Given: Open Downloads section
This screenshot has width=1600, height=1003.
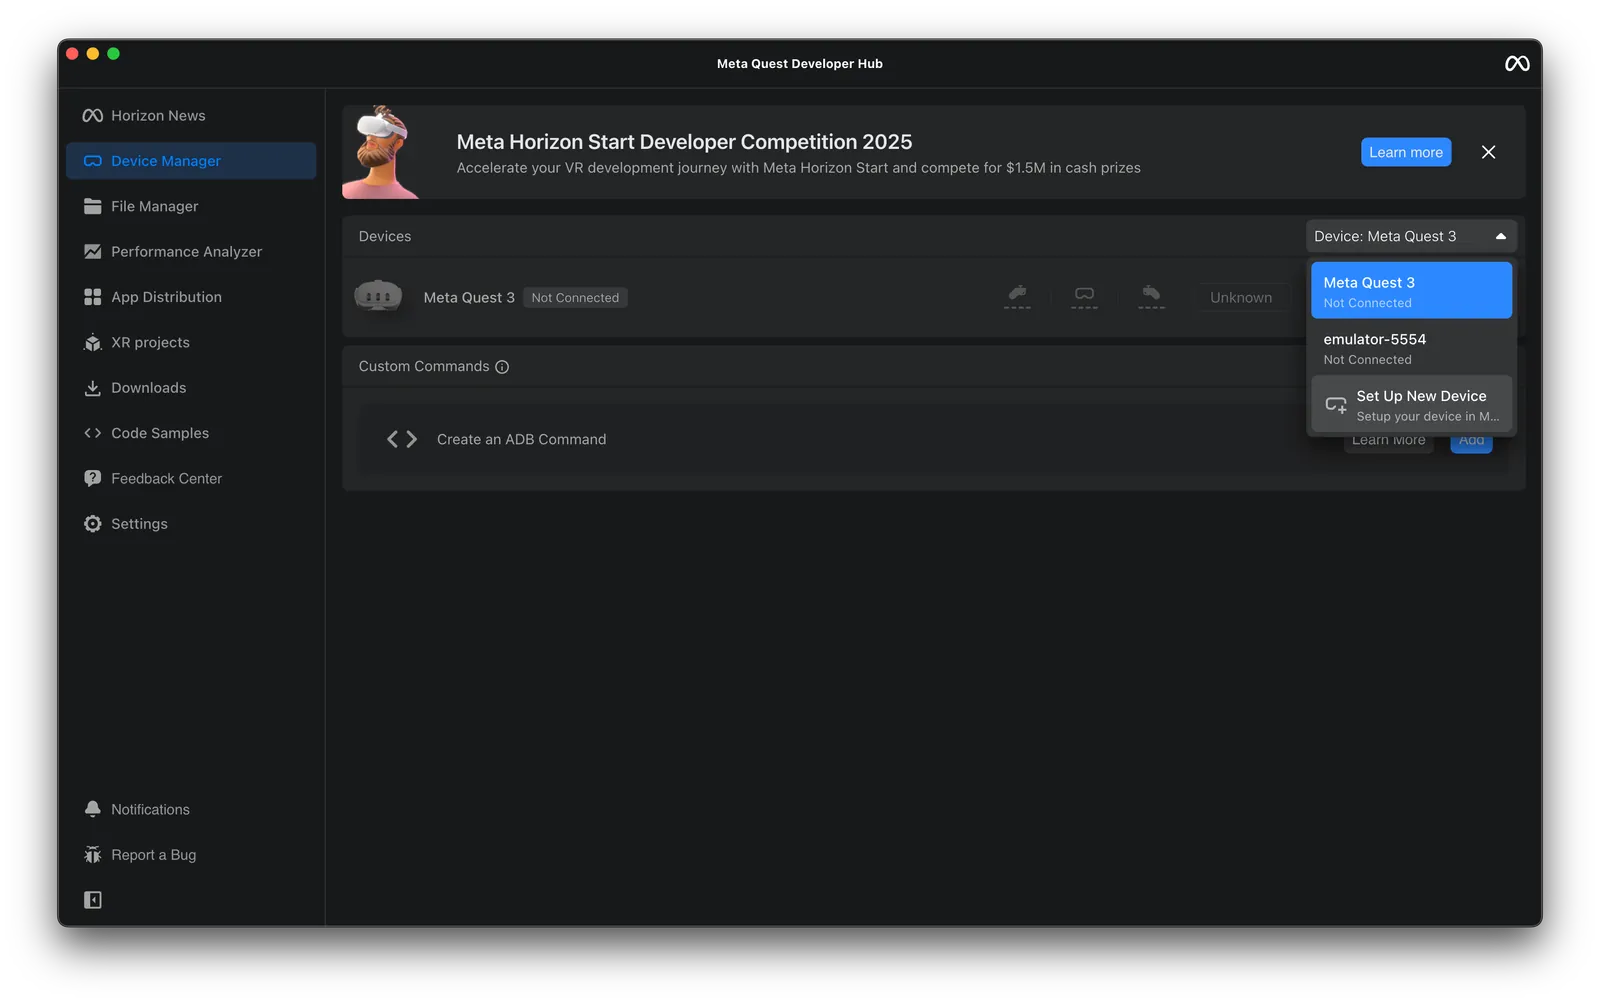Looking at the screenshot, I should pos(191,388).
